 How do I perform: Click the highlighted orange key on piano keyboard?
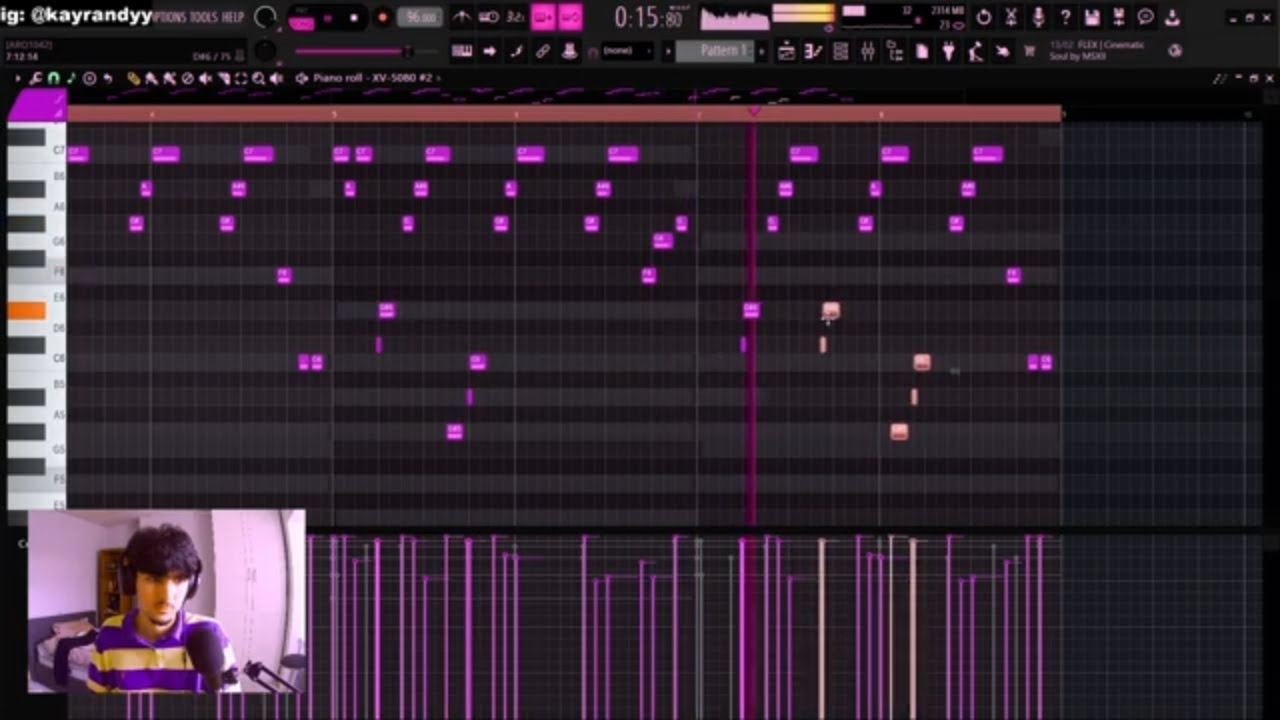point(26,311)
